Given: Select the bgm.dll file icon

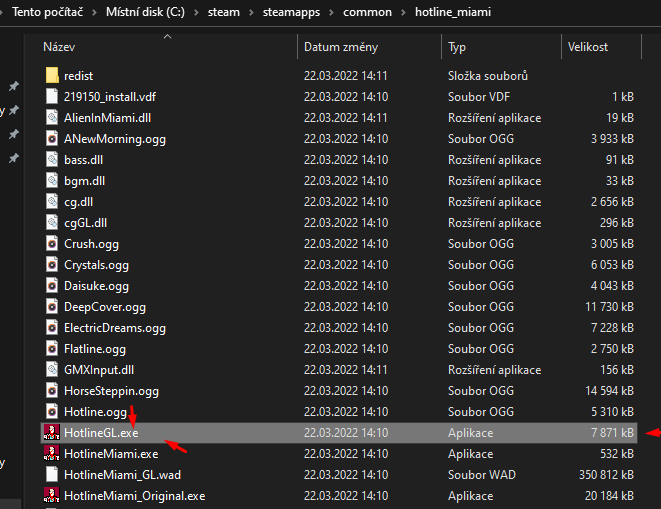Looking at the screenshot, I should [x=52, y=180].
